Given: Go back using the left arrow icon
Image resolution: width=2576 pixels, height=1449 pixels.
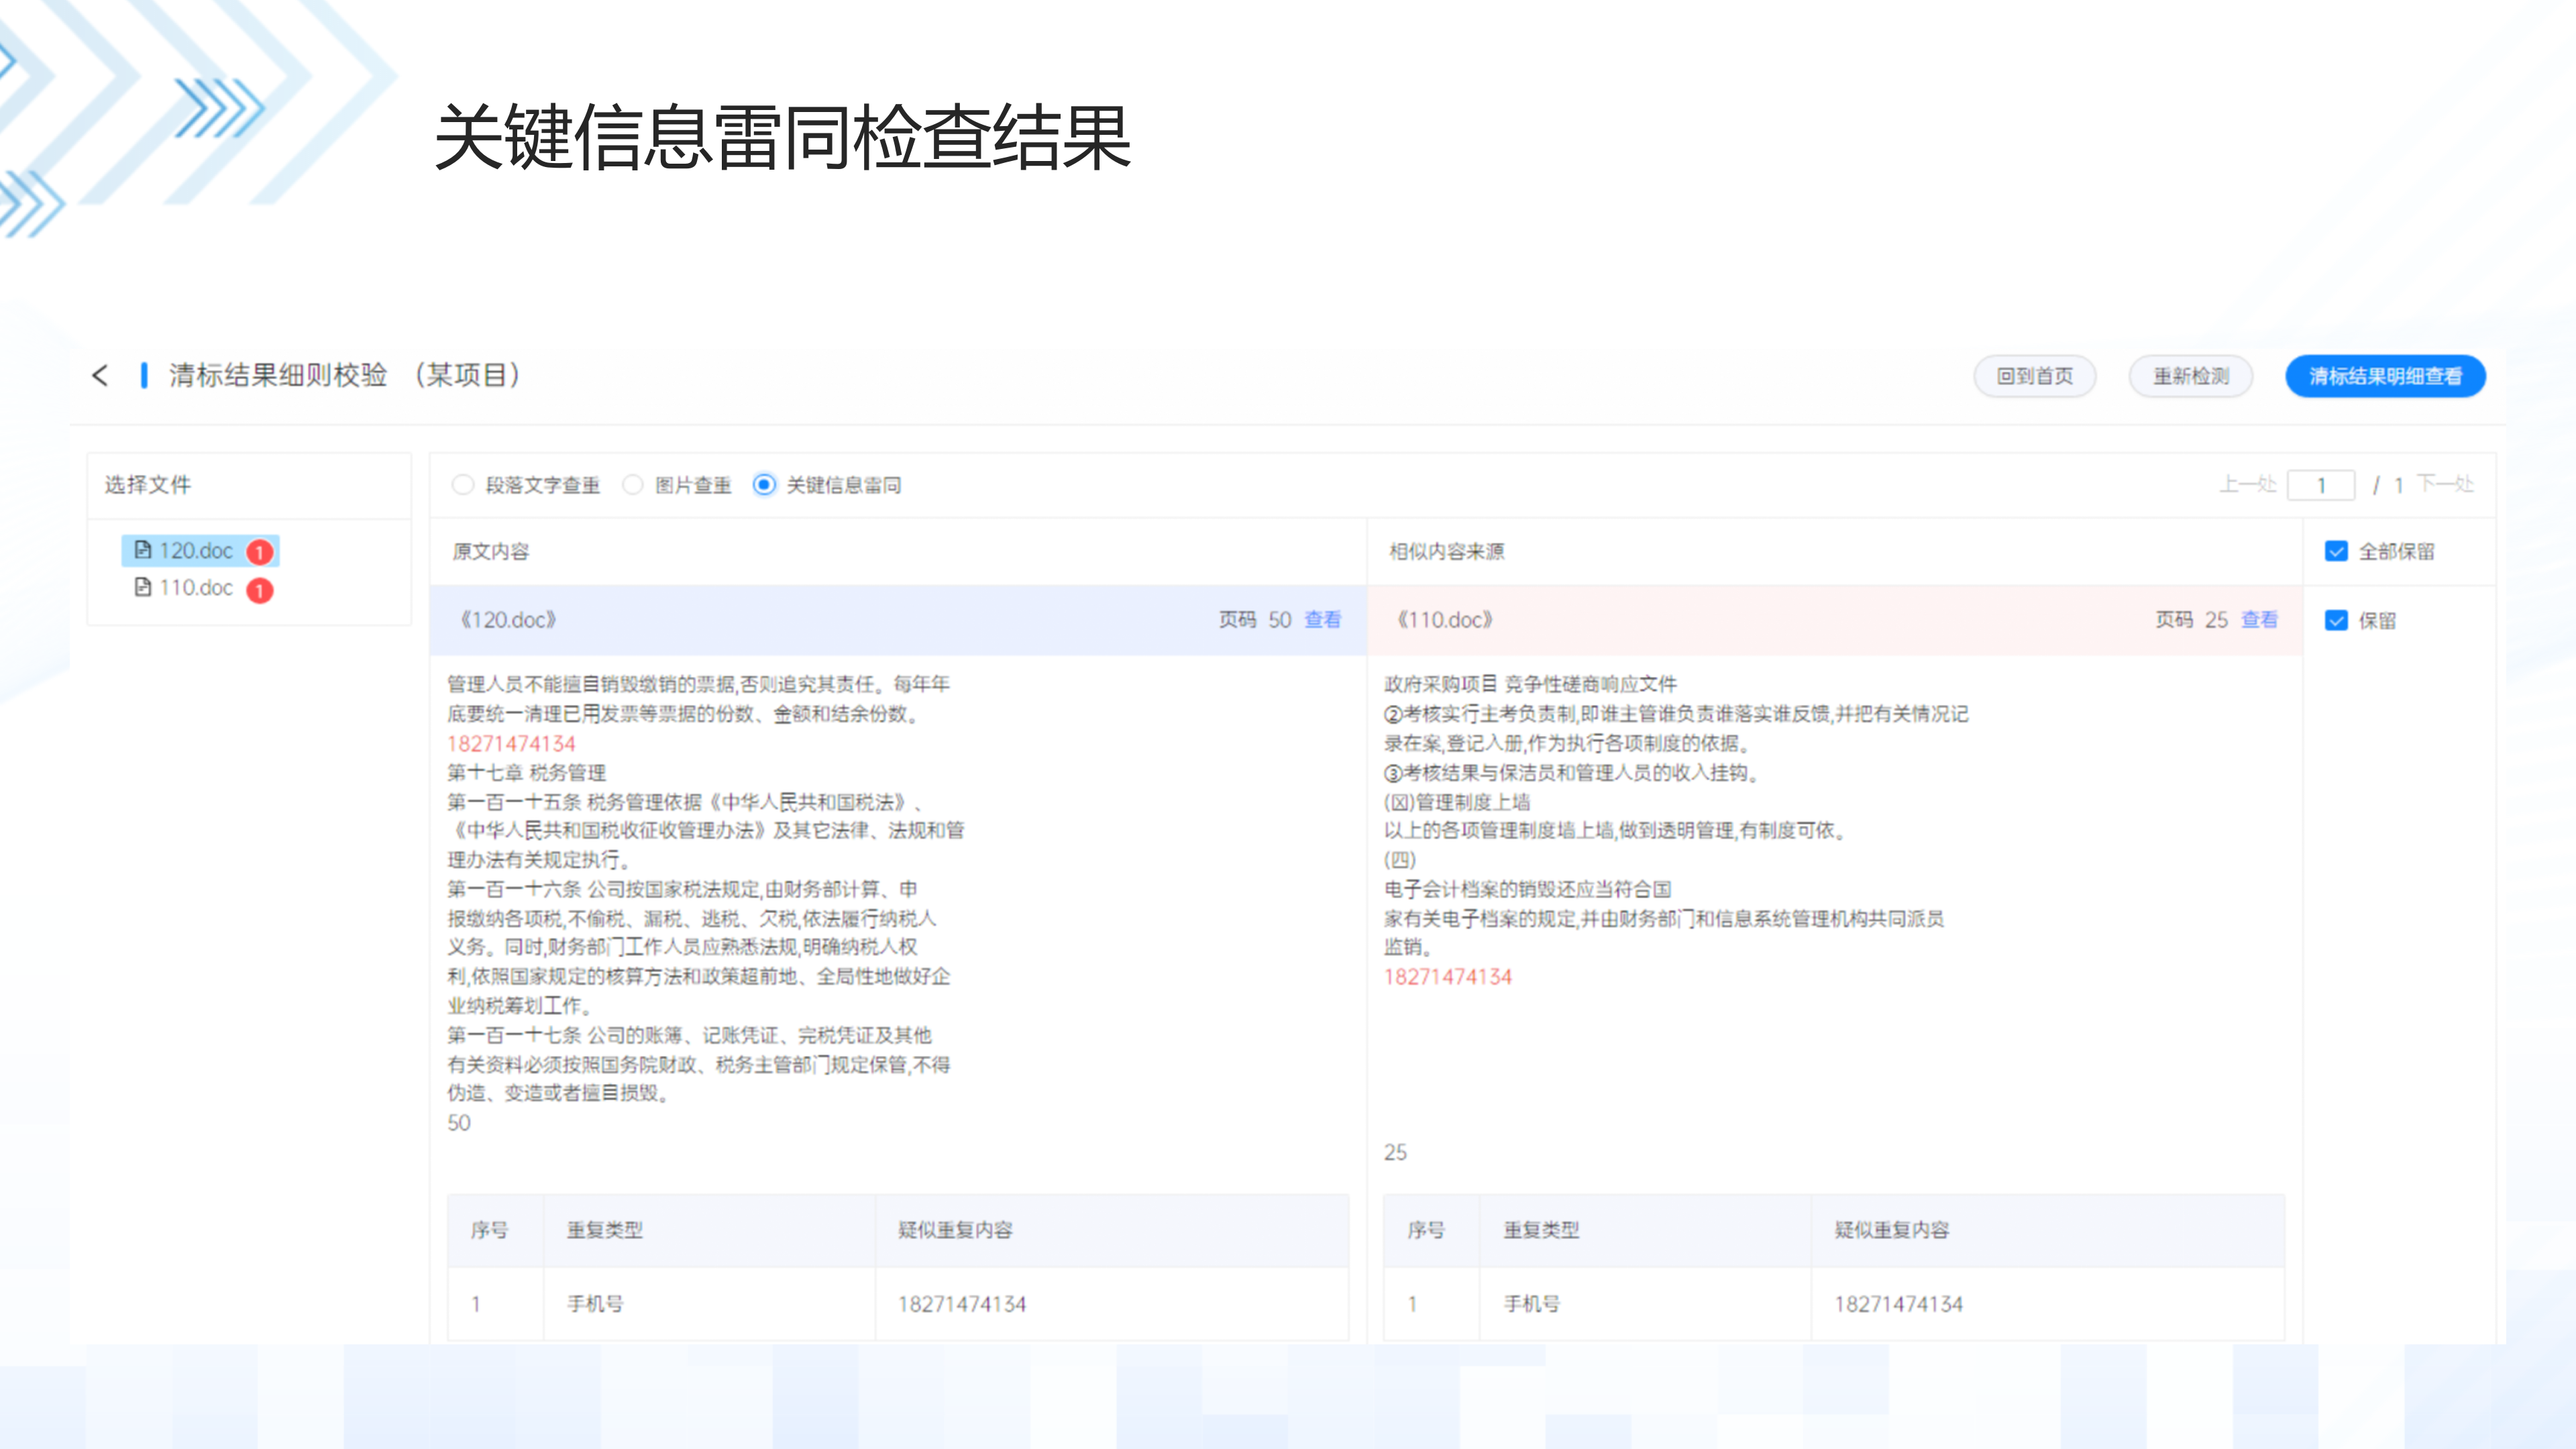Looking at the screenshot, I should coord(99,376).
